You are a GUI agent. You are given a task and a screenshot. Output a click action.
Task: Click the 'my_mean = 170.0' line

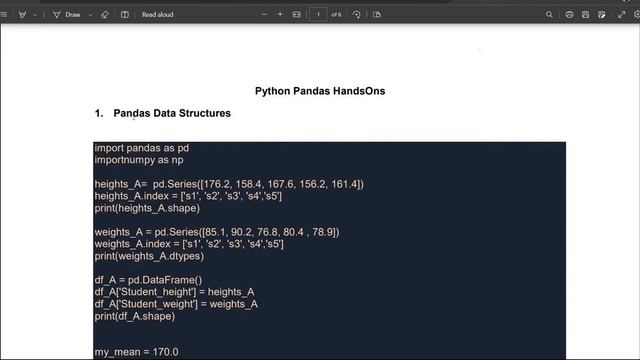click(x=136, y=352)
